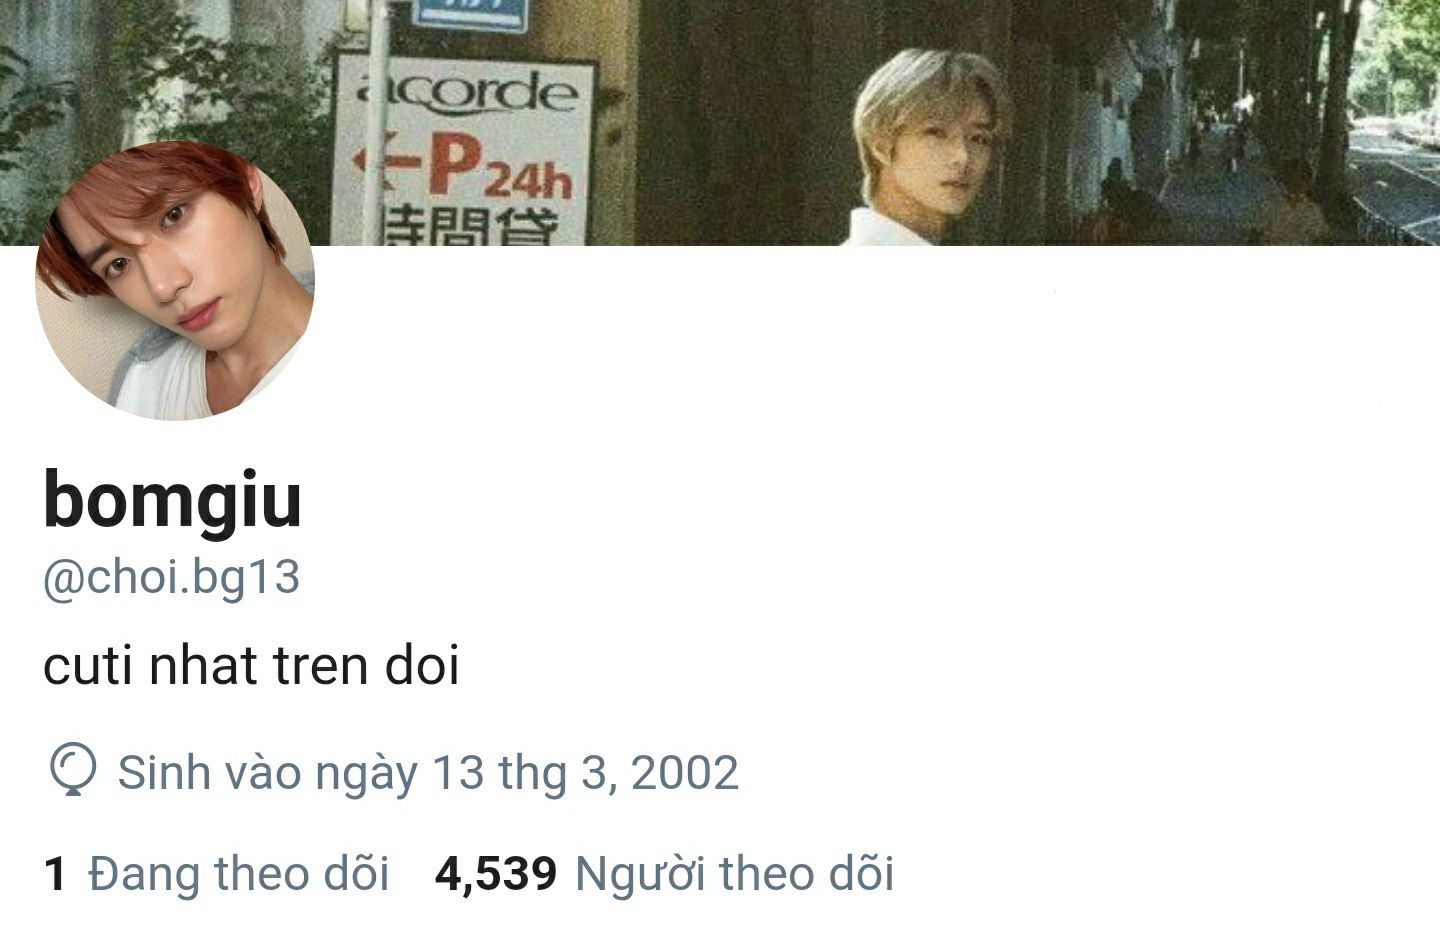Open the Đang theo dõi following list

[238, 873]
